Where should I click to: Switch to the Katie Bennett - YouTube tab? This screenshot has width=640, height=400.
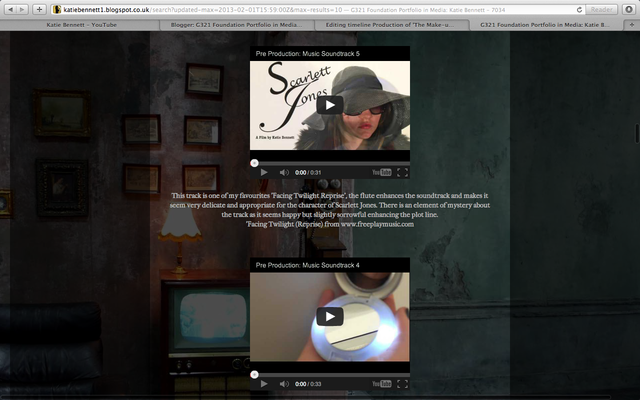pos(81,25)
